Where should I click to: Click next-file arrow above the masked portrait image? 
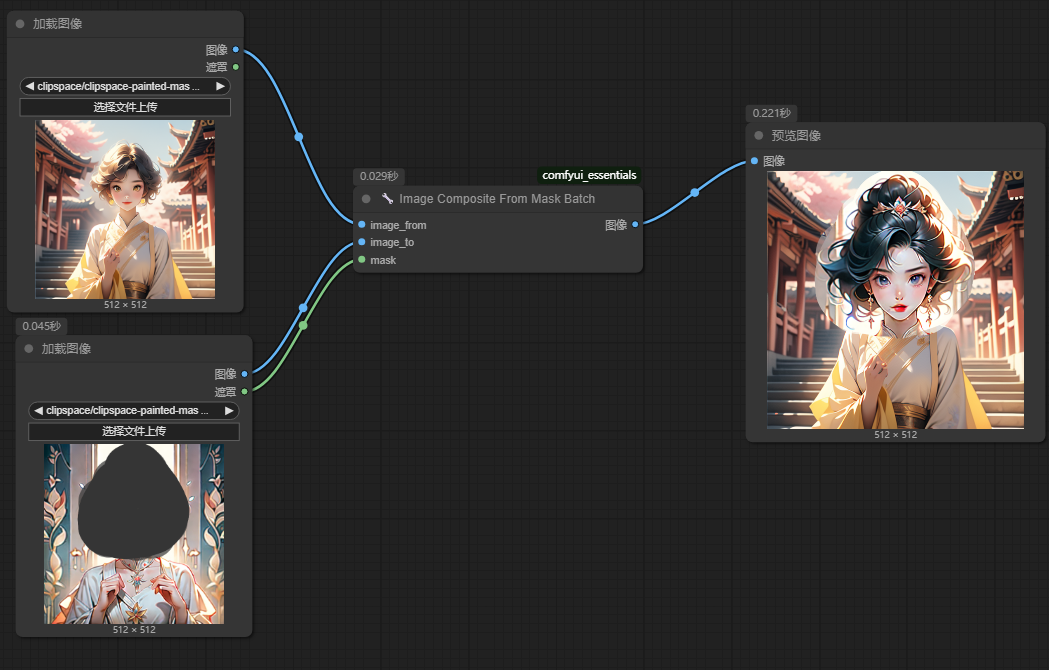coord(229,410)
